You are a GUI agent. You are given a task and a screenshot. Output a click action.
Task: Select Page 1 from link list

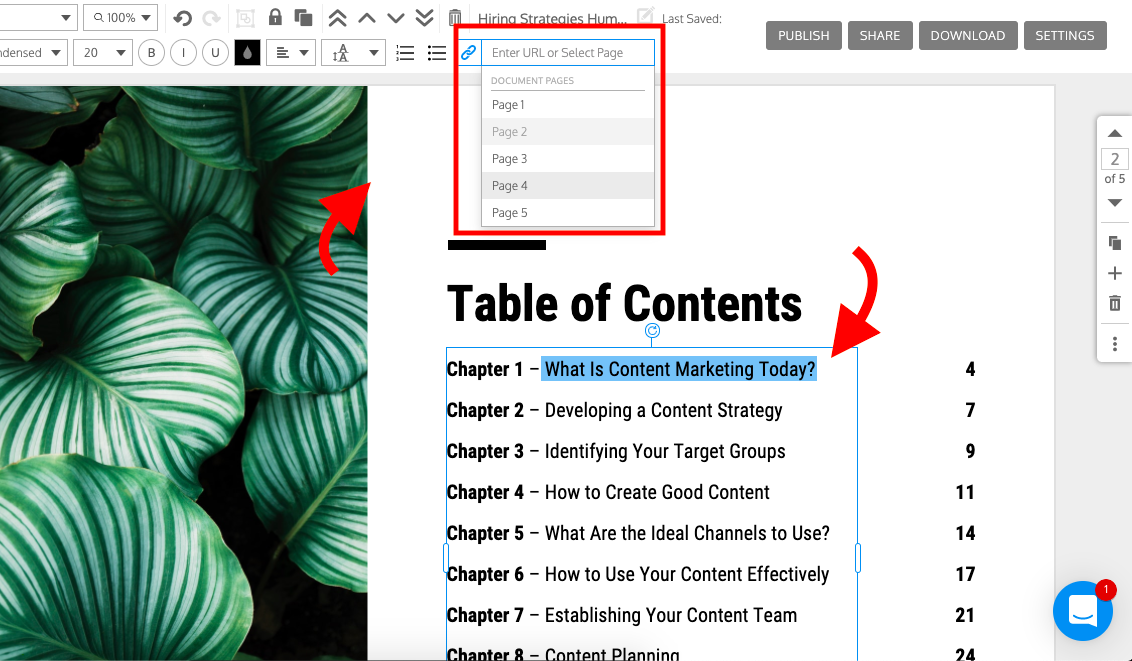tap(567, 105)
